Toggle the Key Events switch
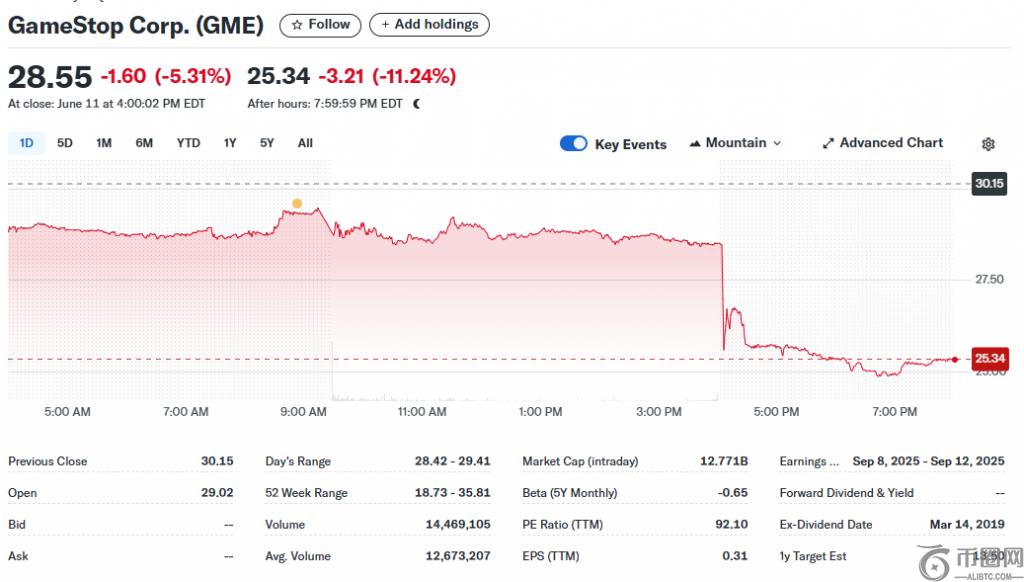Image resolution: width=1024 pixels, height=582 pixels. [x=574, y=144]
